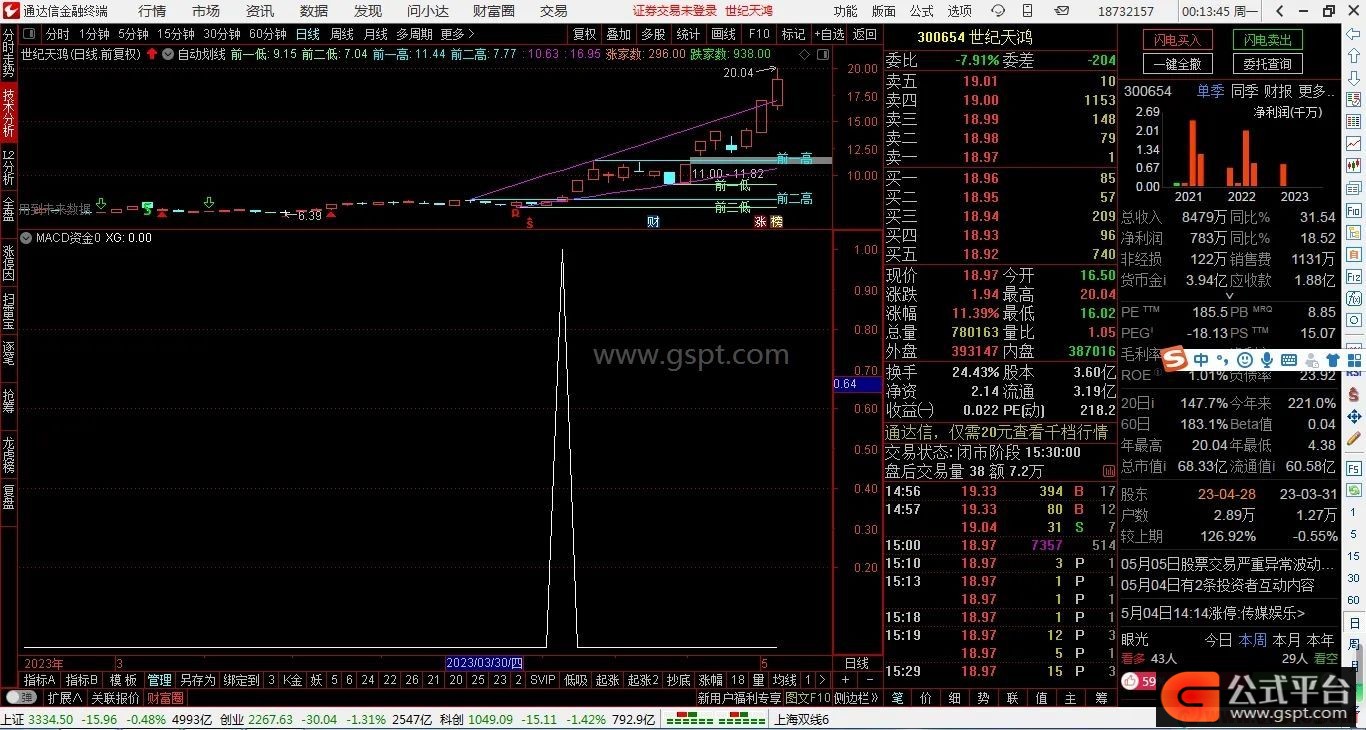Click the red up-arrow next to stock title
This screenshot has width=1366, height=730.
coord(152,54)
